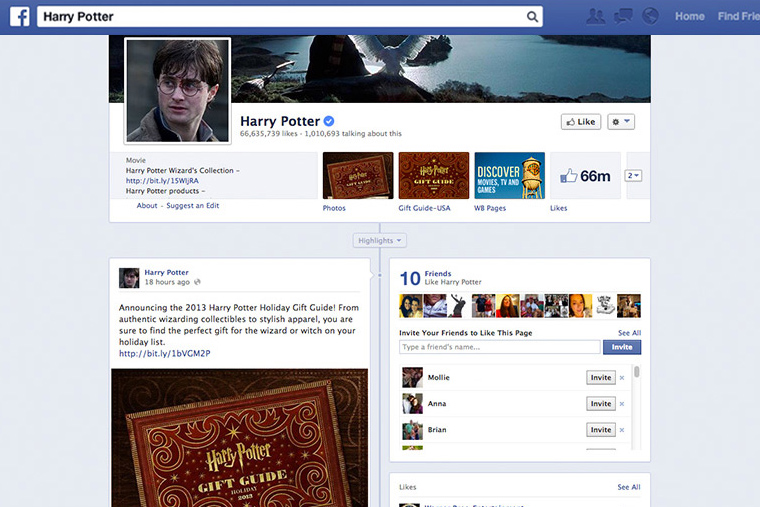760x507 pixels.
Task: Go to Home in the top bar
Action: coord(689,16)
